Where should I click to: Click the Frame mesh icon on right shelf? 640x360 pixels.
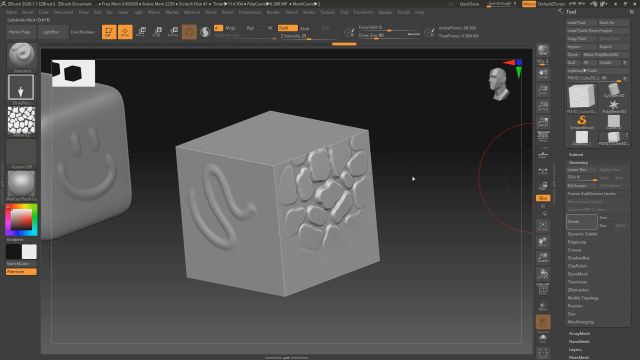pos(543,226)
